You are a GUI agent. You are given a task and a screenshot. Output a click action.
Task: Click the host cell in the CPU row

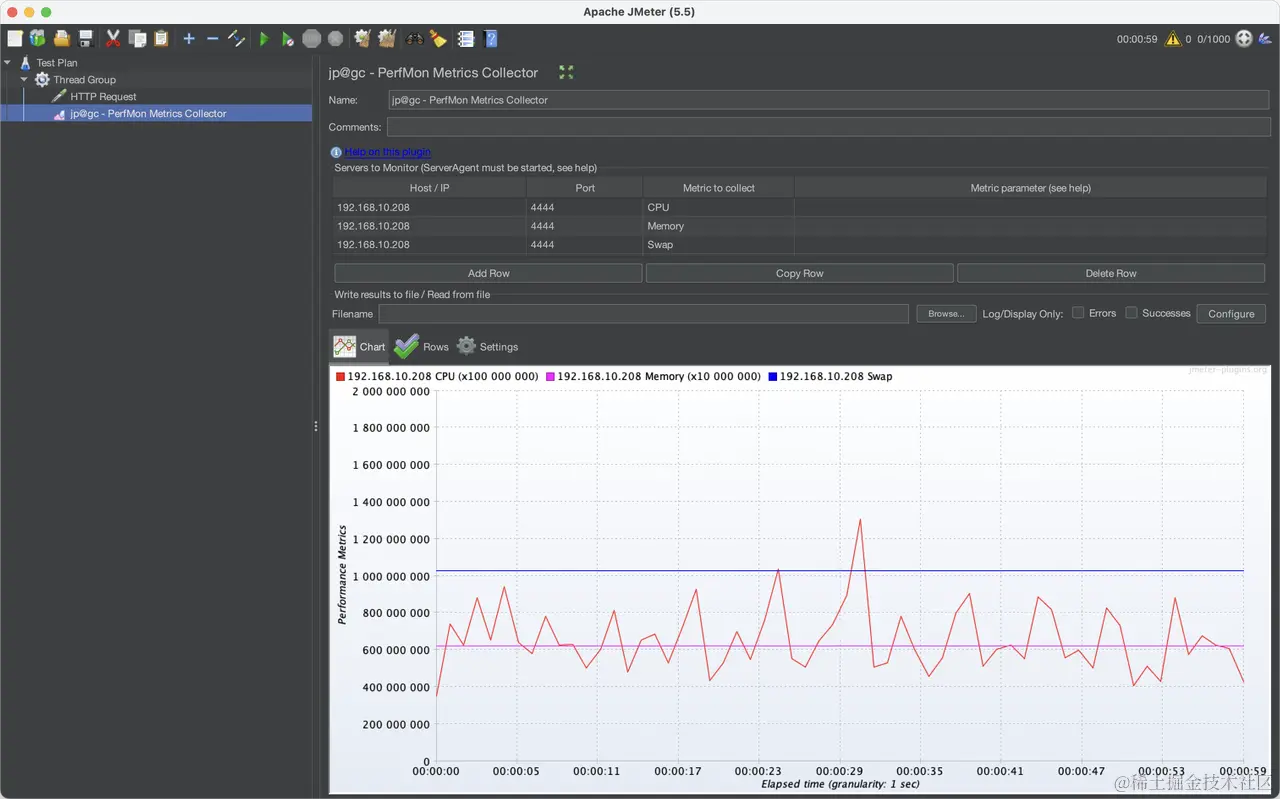click(430, 207)
